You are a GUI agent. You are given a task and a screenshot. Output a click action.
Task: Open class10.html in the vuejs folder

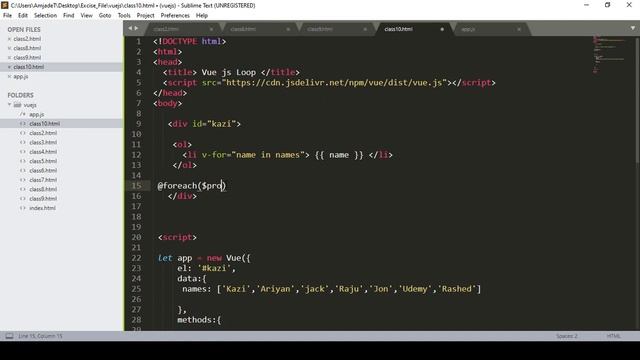coord(44,124)
